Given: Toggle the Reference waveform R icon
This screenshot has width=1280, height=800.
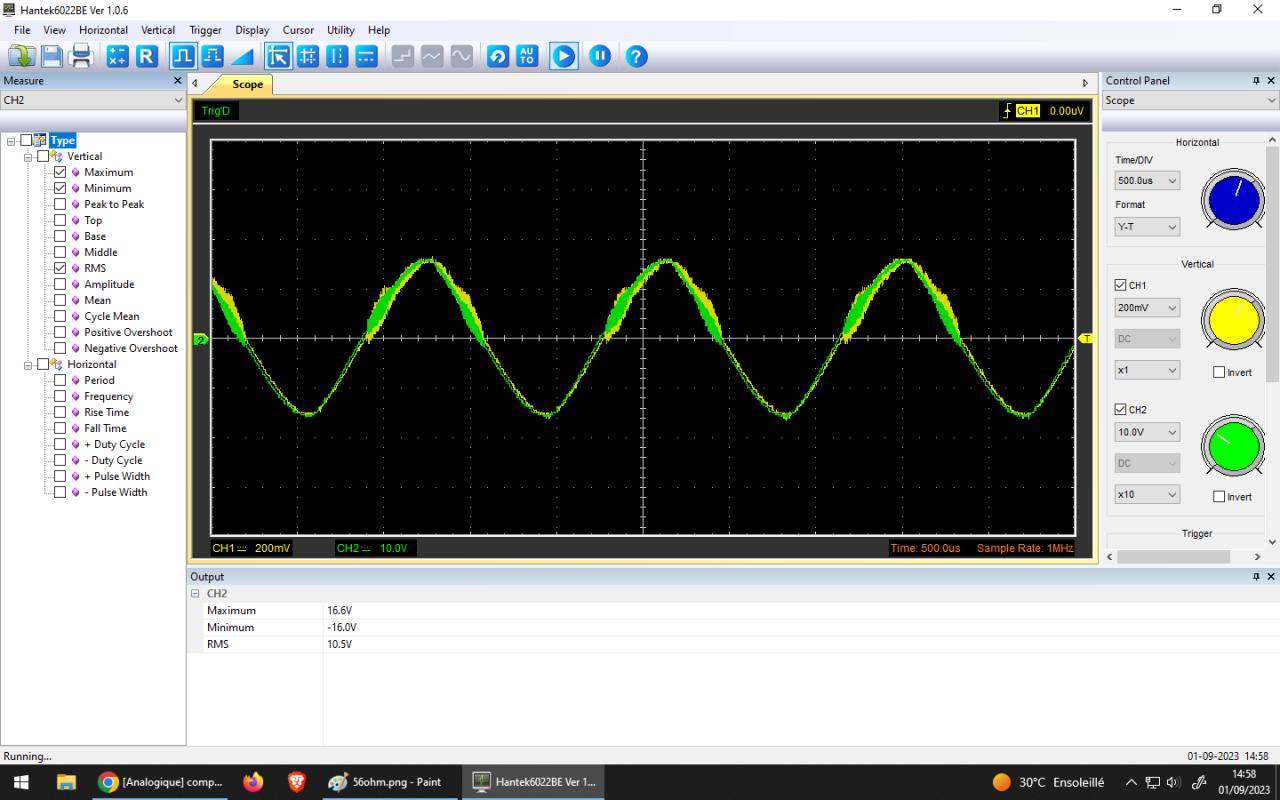Looking at the screenshot, I should pos(147,56).
